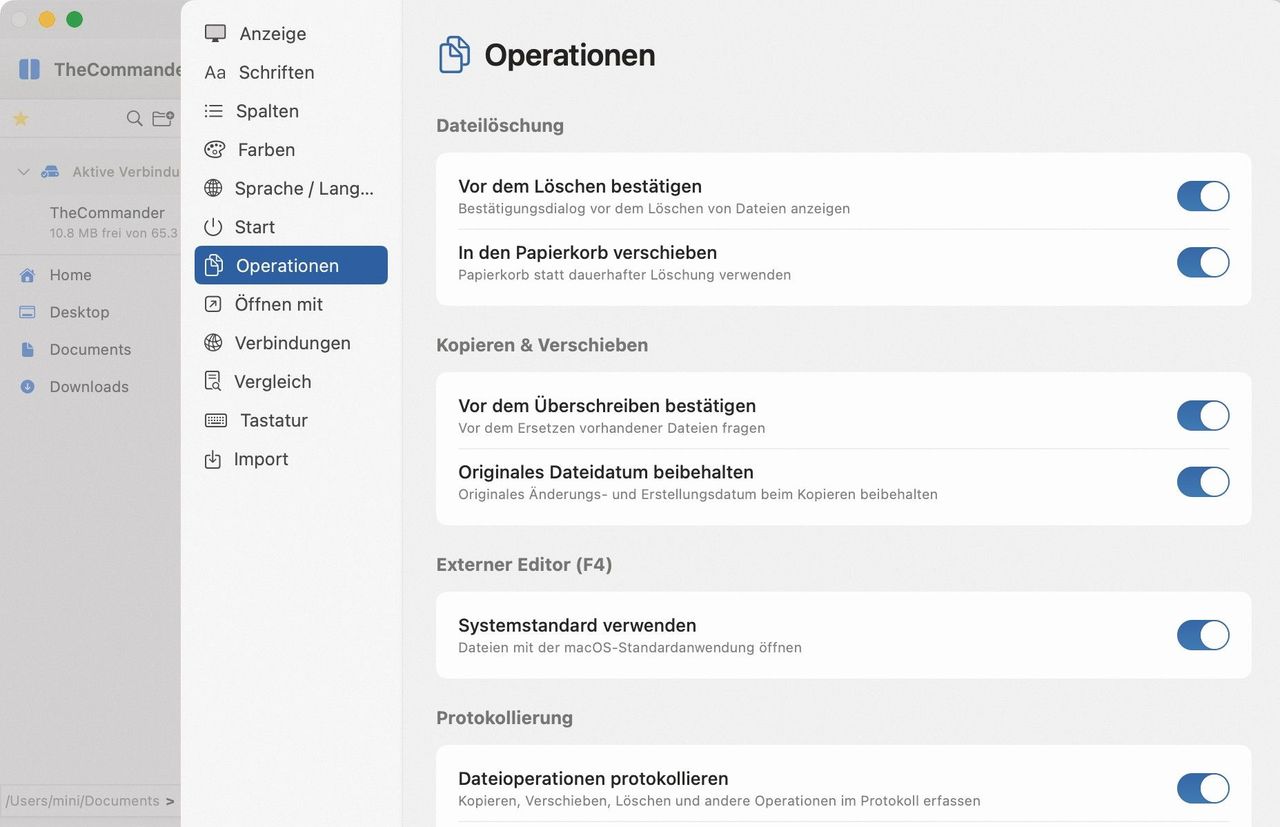Go to Home in the sidebar
The width and height of the screenshot is (1280, 827).
(x=91, y=275)
